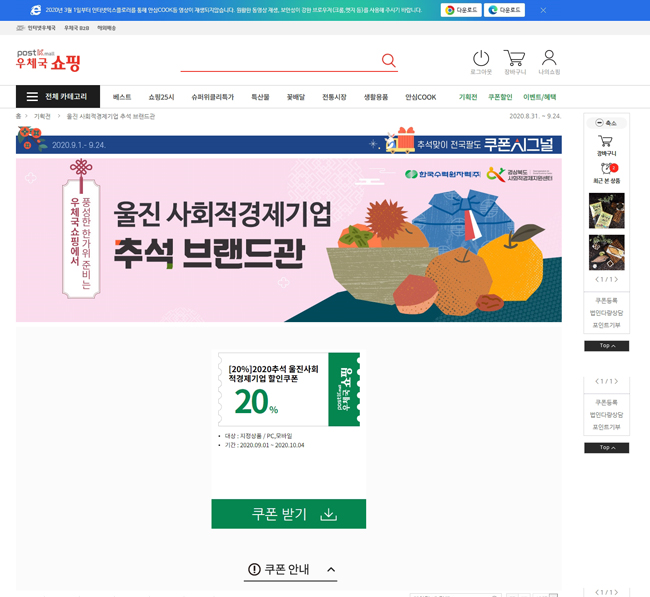Open the 쿠폰할인 menu link
The image size is (650, 597).
pos(500,97)
